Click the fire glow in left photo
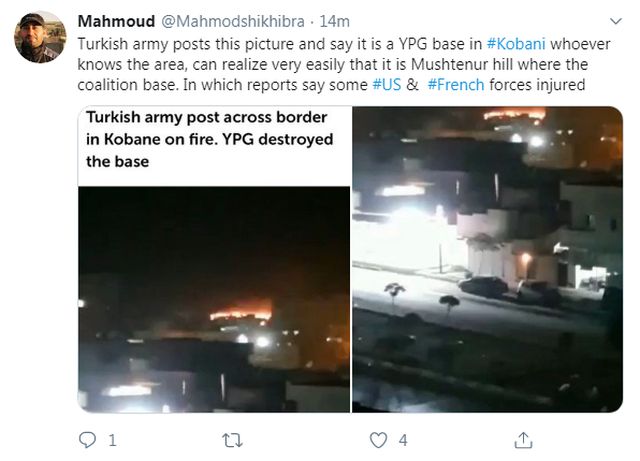 tap(241, 312)
